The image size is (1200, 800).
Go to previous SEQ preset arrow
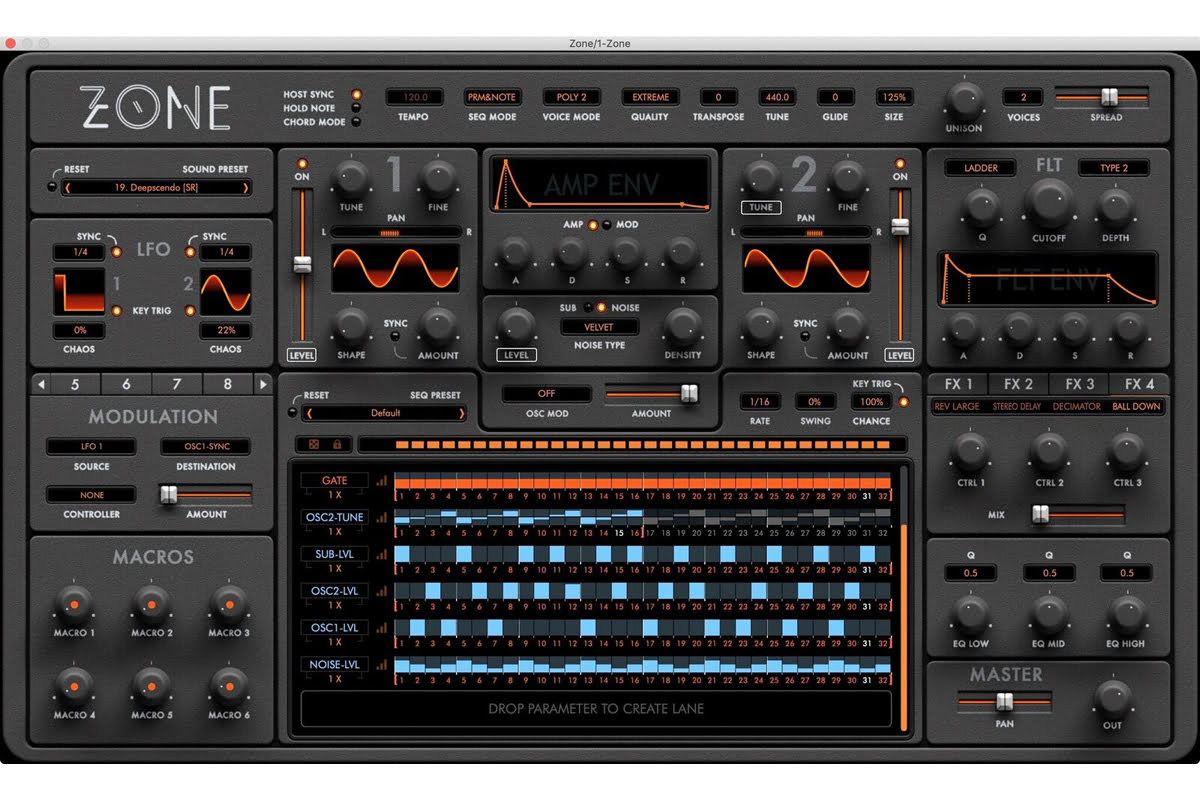point(308,413)
